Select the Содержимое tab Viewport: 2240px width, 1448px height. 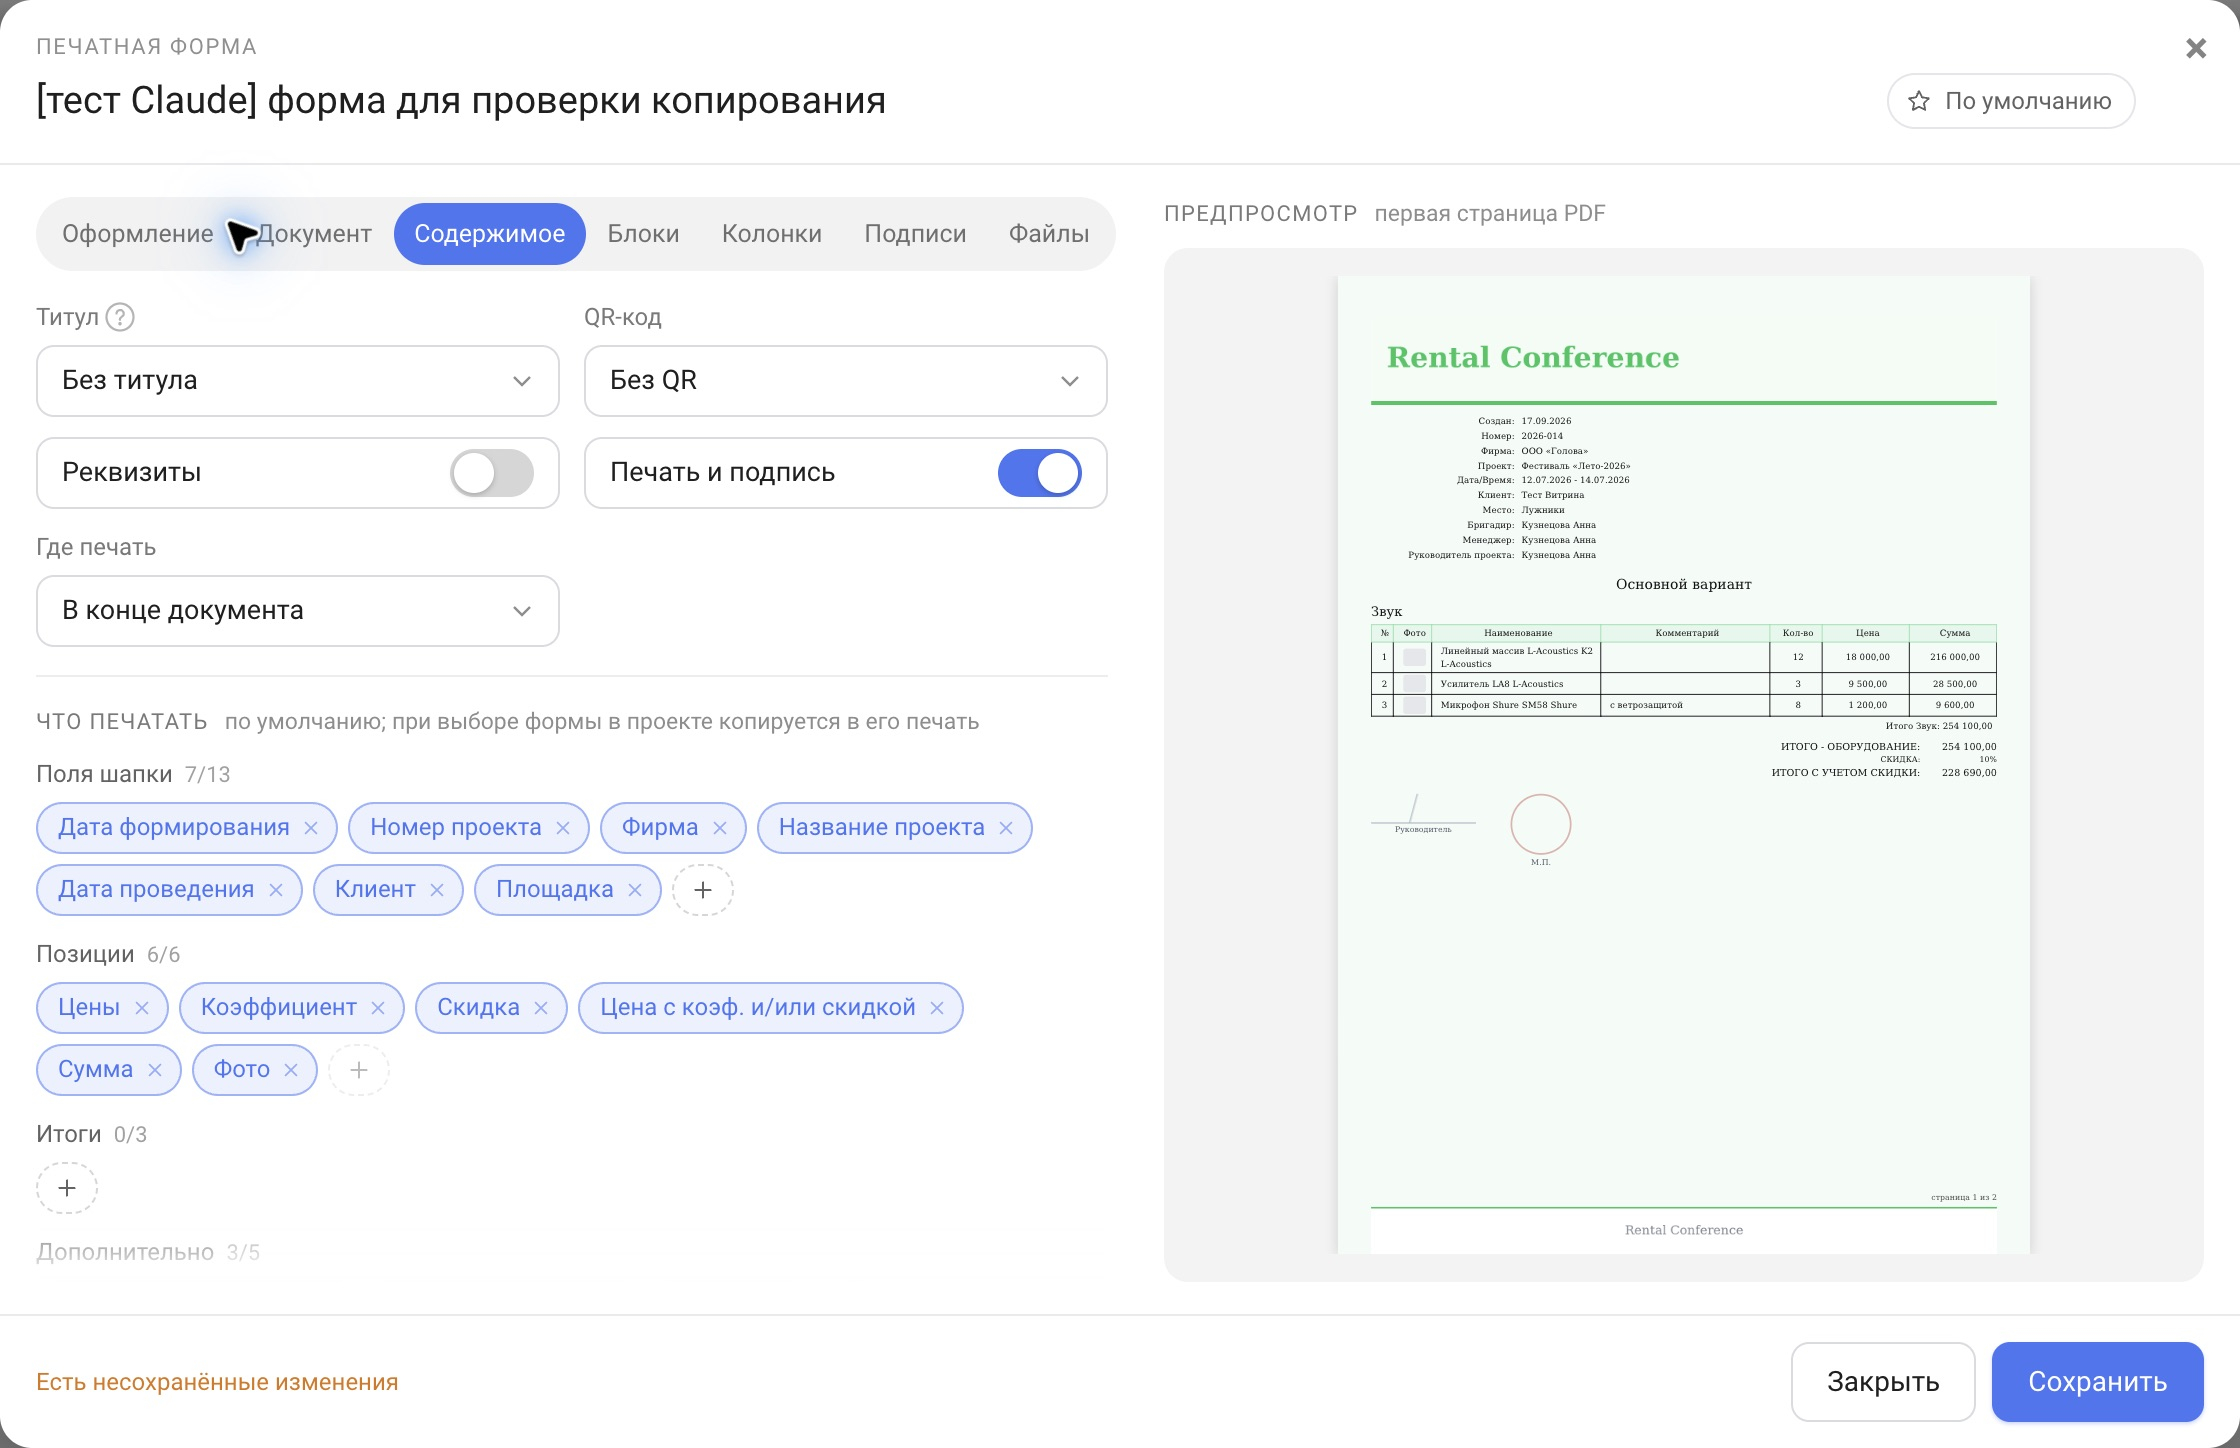click(x=490, y=234)
